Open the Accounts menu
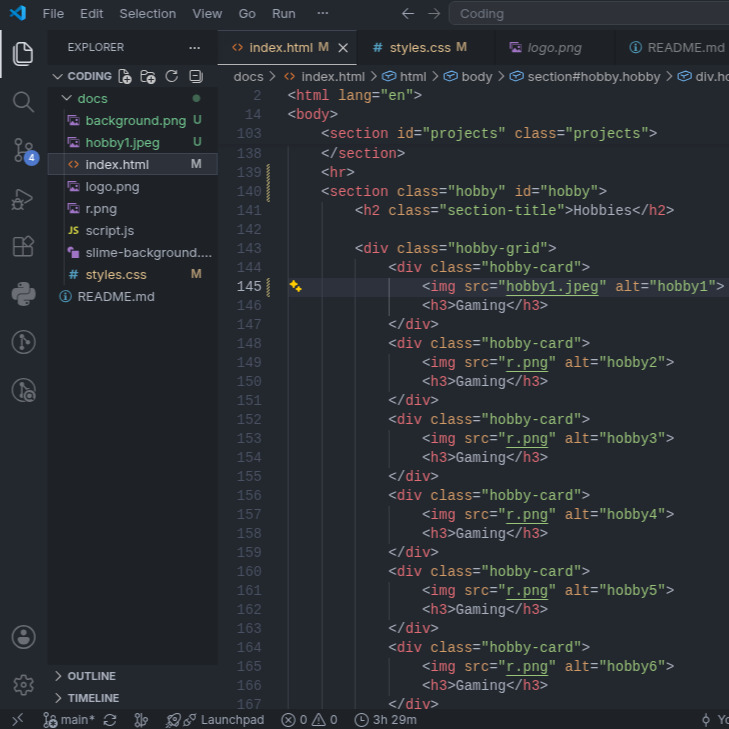Screen dimensions: 729x729 pos(23,636)
